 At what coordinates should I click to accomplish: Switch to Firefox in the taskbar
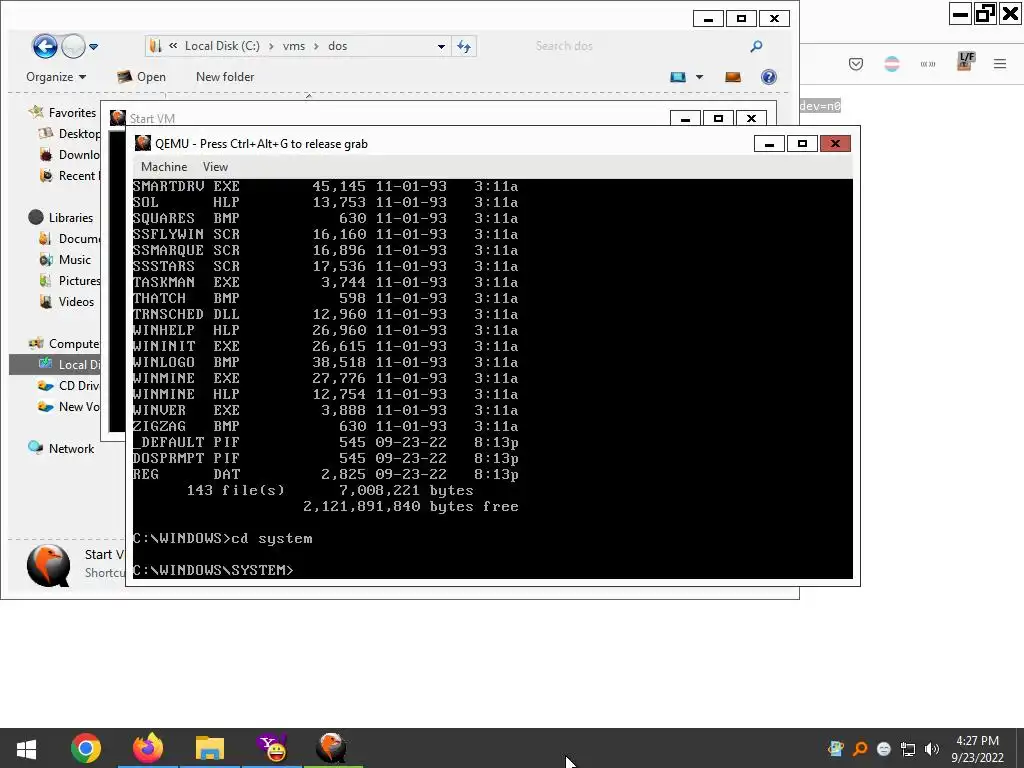[148, 748]
